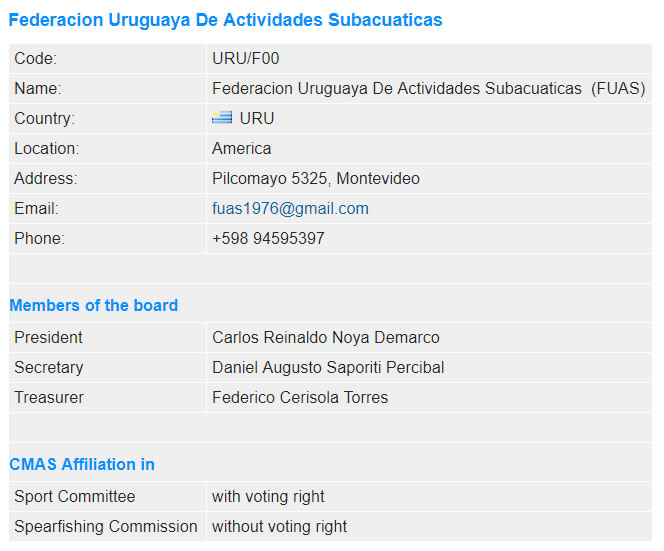Select the Pilcomayo 5325, Montevideo address

pyautogui.click(x=315, y=179)
